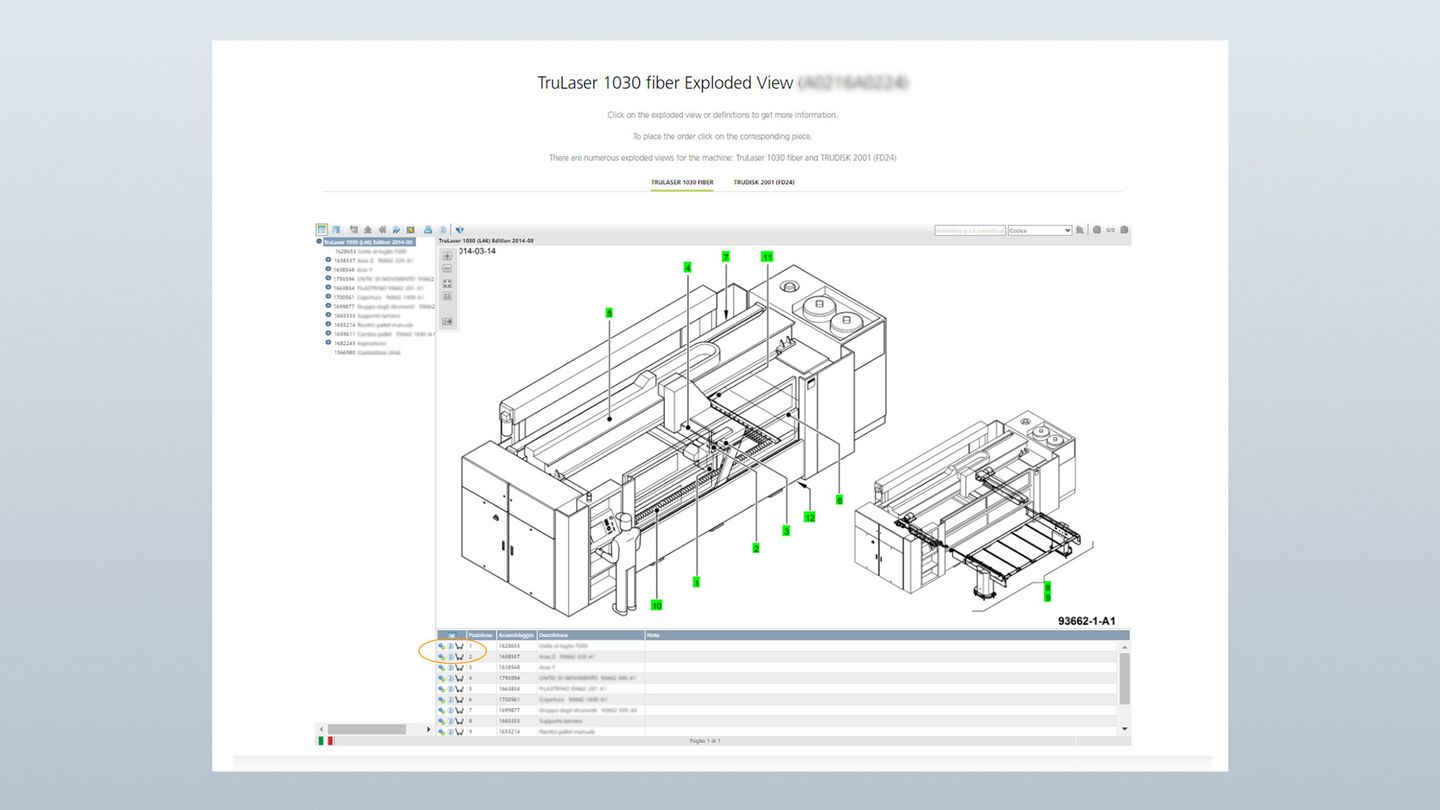
Task: Click green callout label 10 on drawing
Action: (x=657, y=604)
